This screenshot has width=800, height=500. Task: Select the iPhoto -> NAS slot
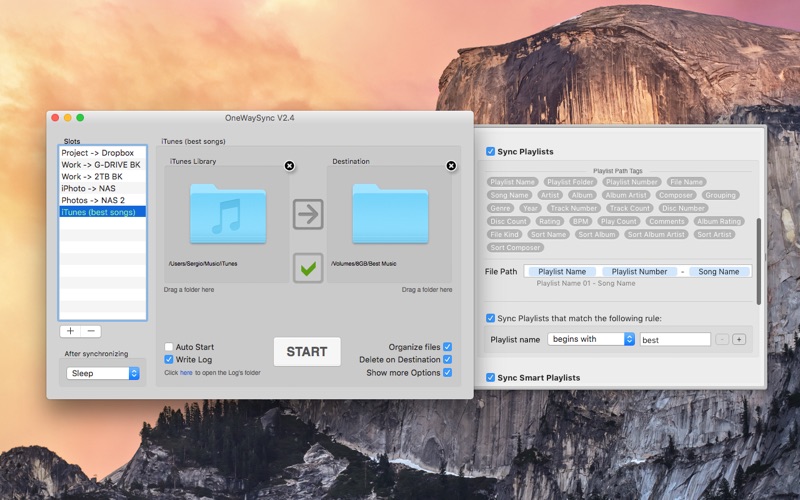103,188
